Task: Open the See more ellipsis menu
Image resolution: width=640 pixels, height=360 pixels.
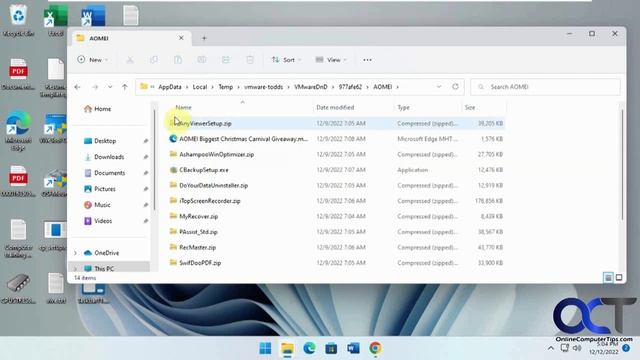Action: pos(367,60)
